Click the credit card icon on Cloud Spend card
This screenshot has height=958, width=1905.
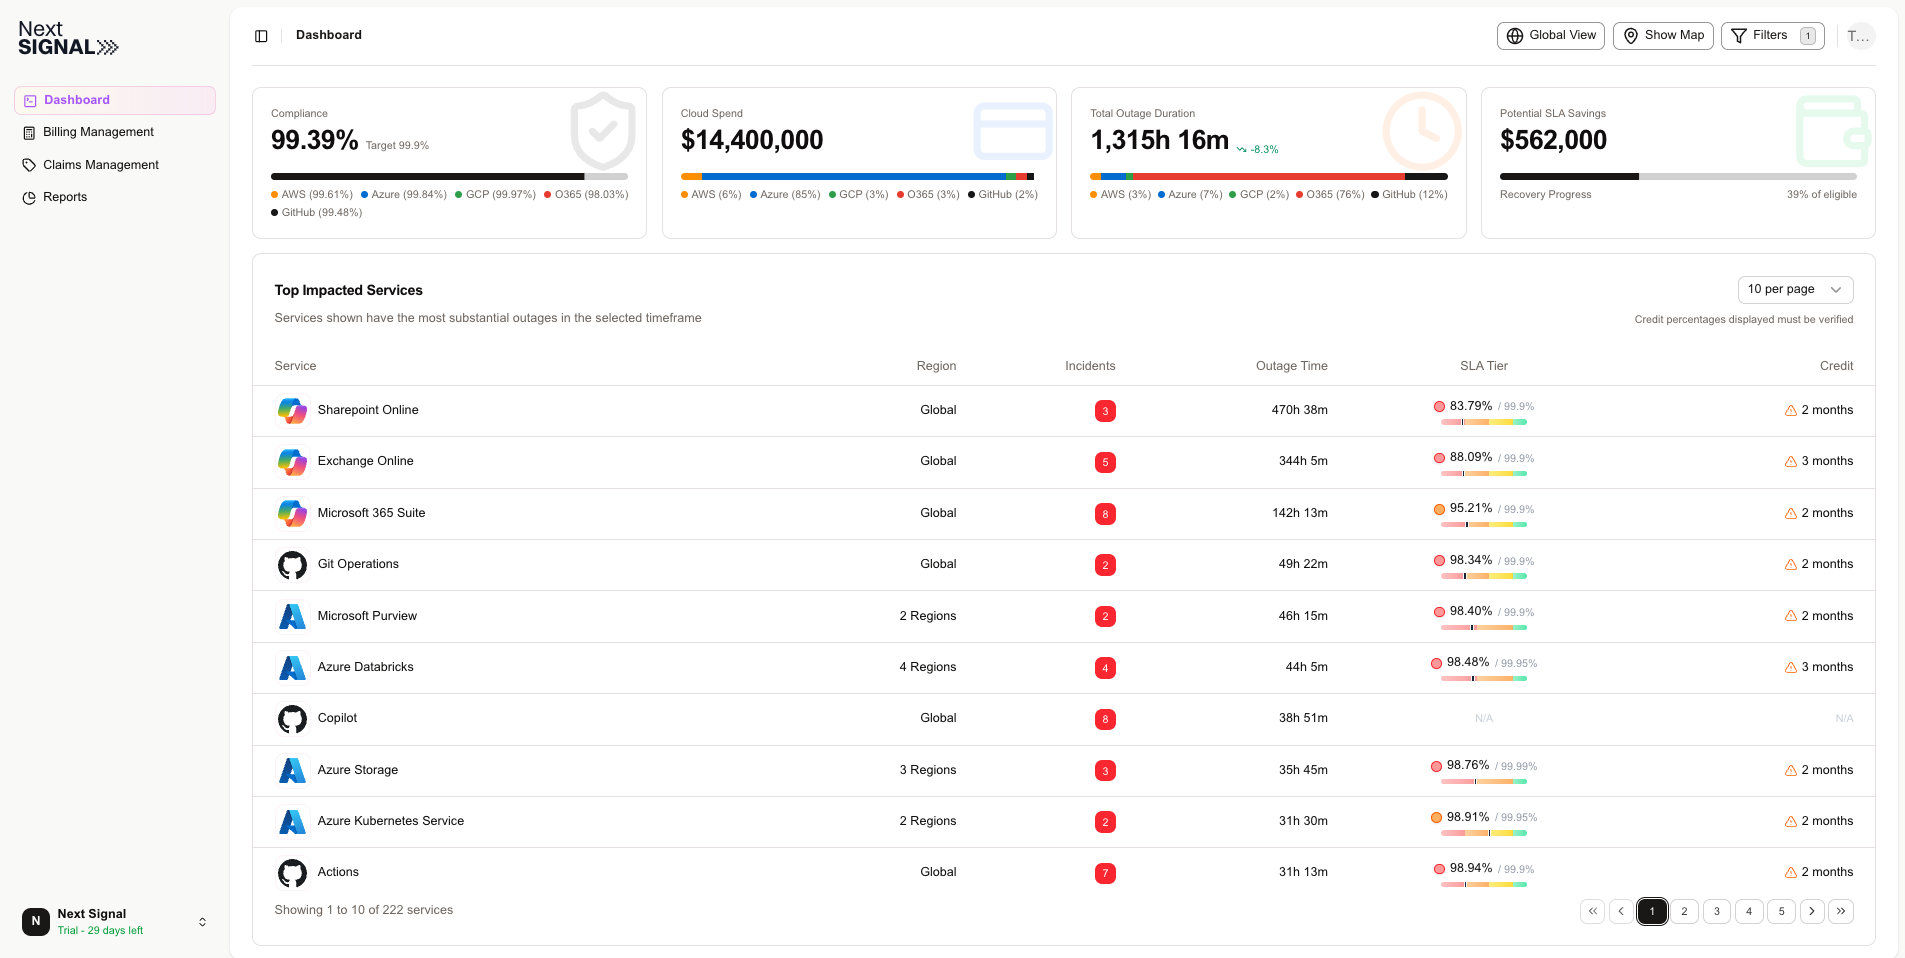tap(1012, 131)
